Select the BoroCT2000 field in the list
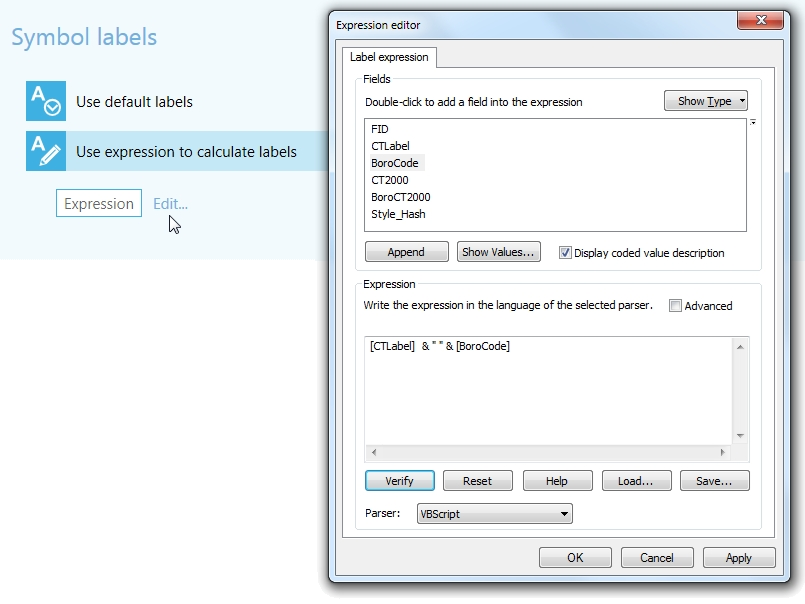The image size is (805, 604). coord(400,197)
